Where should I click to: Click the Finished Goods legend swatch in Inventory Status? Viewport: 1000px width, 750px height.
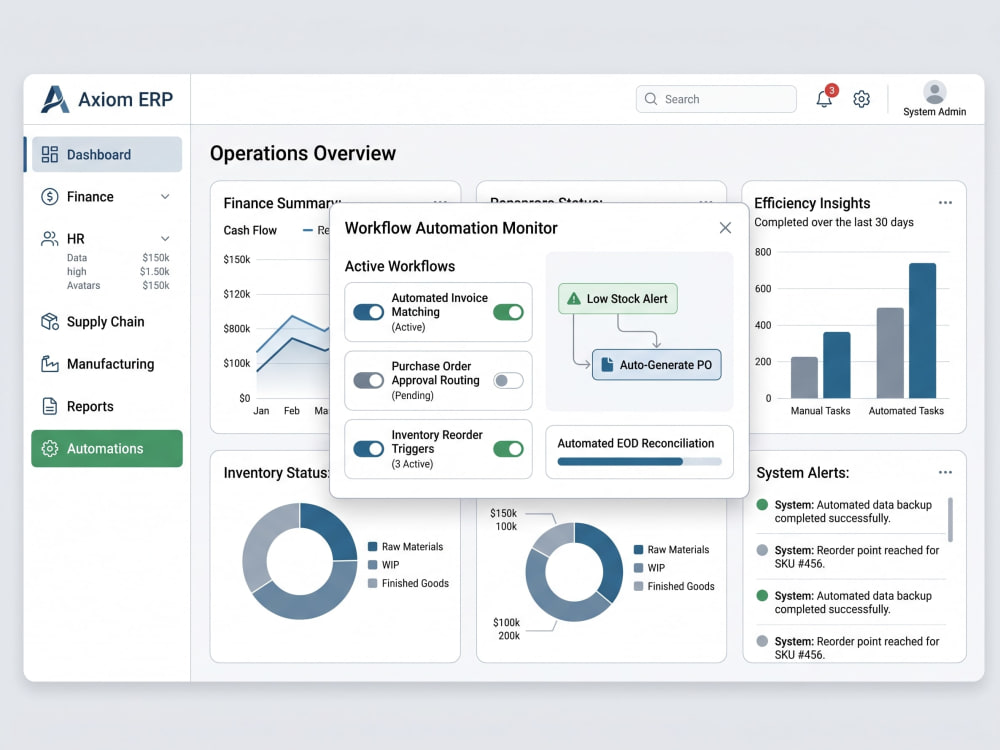click(x=372, y=583)
